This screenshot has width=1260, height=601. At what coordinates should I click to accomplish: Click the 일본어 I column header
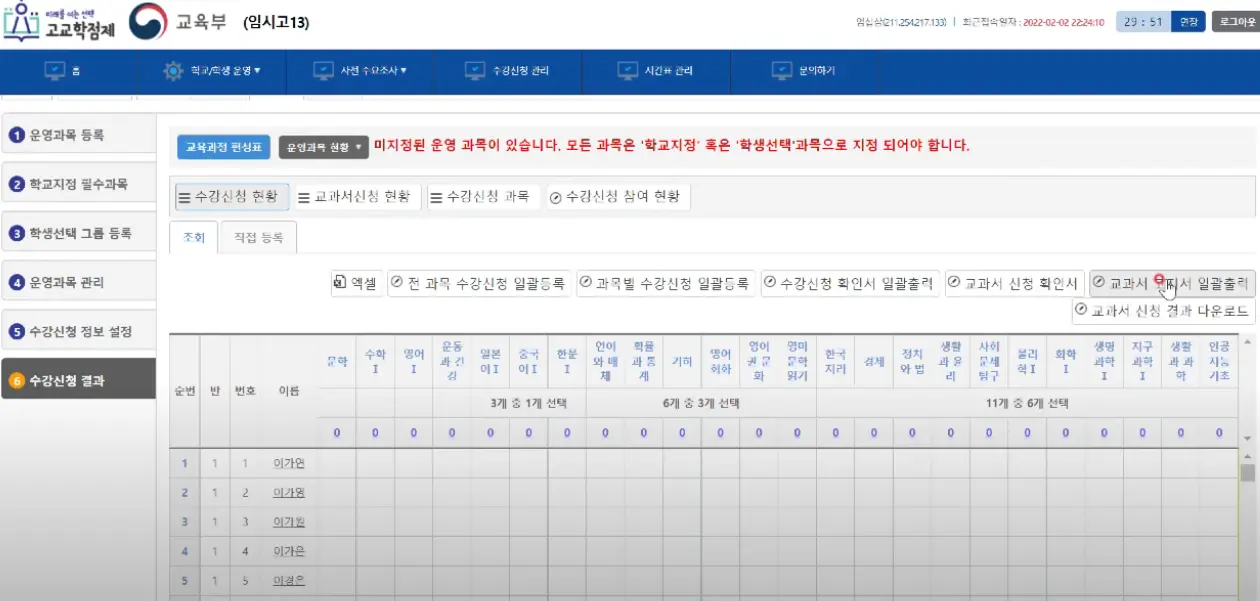click(490, 361)
